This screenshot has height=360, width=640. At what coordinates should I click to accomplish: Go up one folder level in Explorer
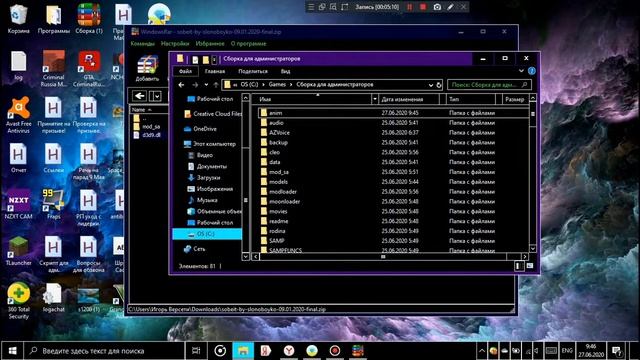tap(216, 85)
